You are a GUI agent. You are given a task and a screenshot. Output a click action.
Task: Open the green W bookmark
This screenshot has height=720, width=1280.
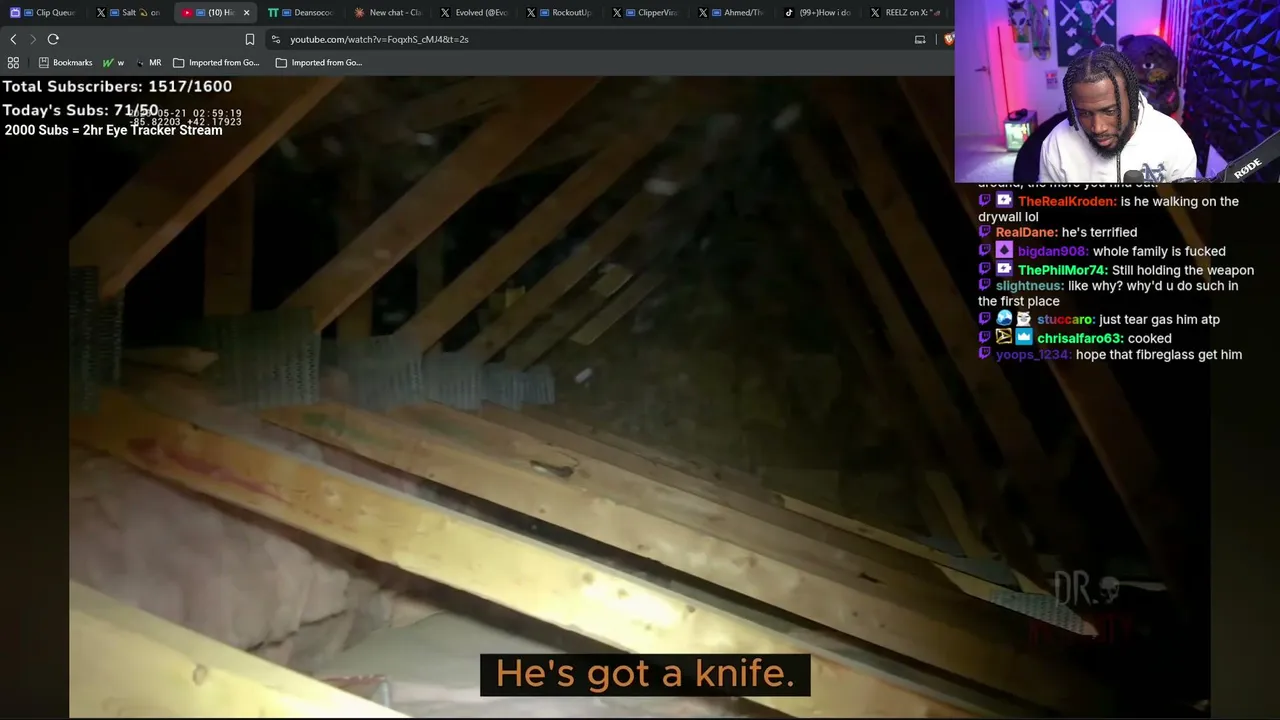pyautogui.click(x=113, y=62)
